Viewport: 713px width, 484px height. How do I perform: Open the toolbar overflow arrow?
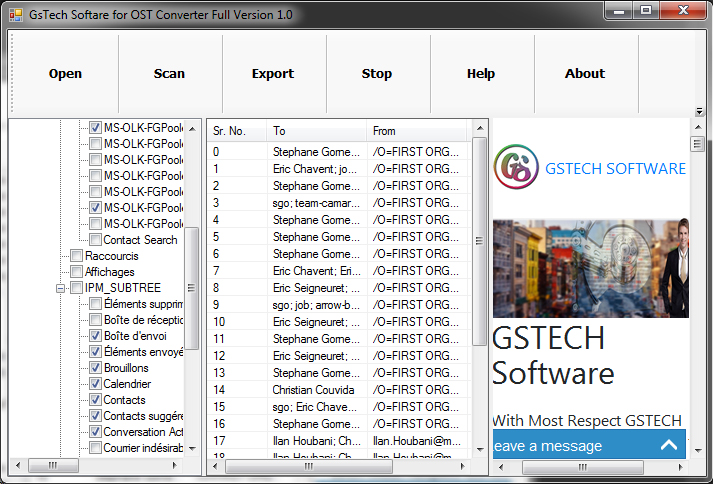699,111
